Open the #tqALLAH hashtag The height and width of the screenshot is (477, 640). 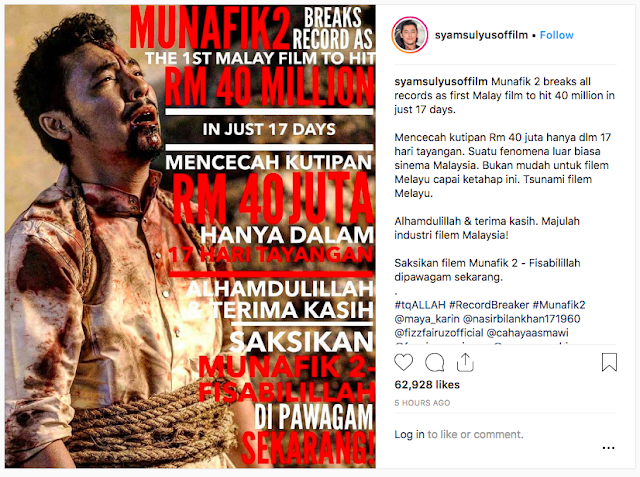tap(420, 305)
